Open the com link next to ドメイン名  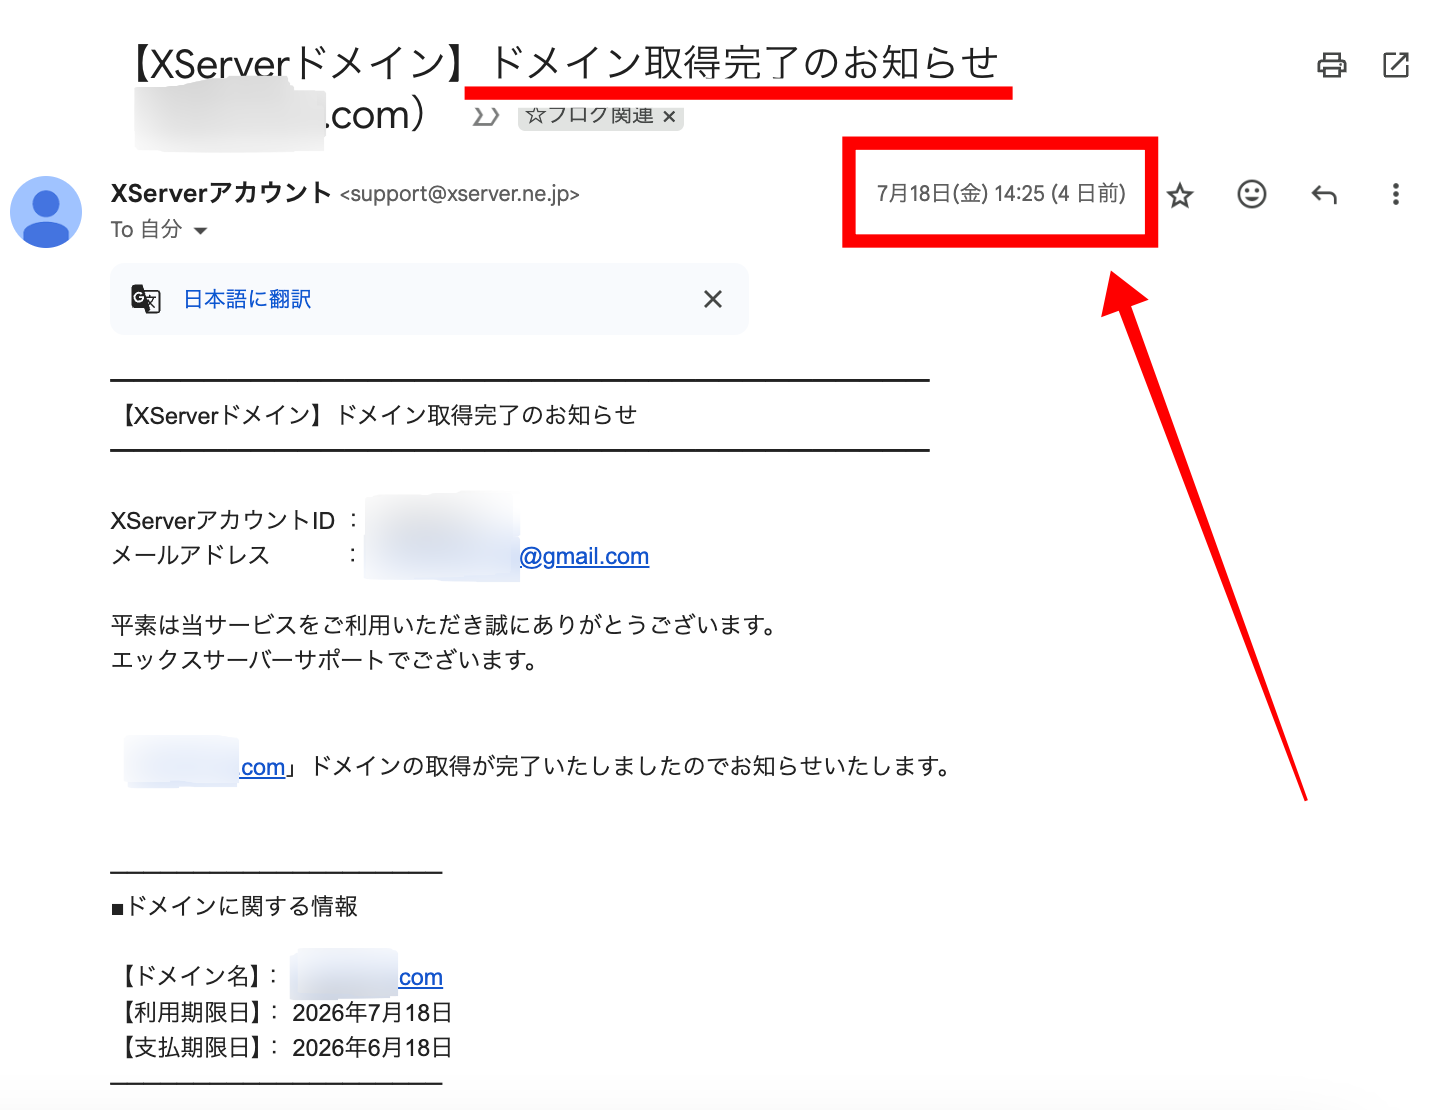tap(420, 977)
